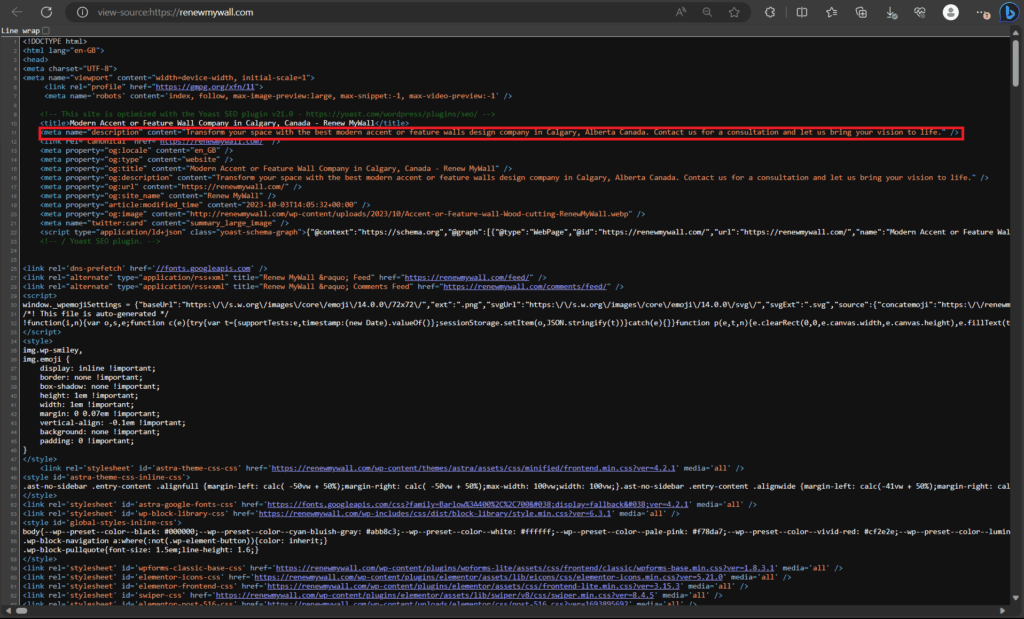Open Split screen icon in toolbar

(x=802, y=12)
